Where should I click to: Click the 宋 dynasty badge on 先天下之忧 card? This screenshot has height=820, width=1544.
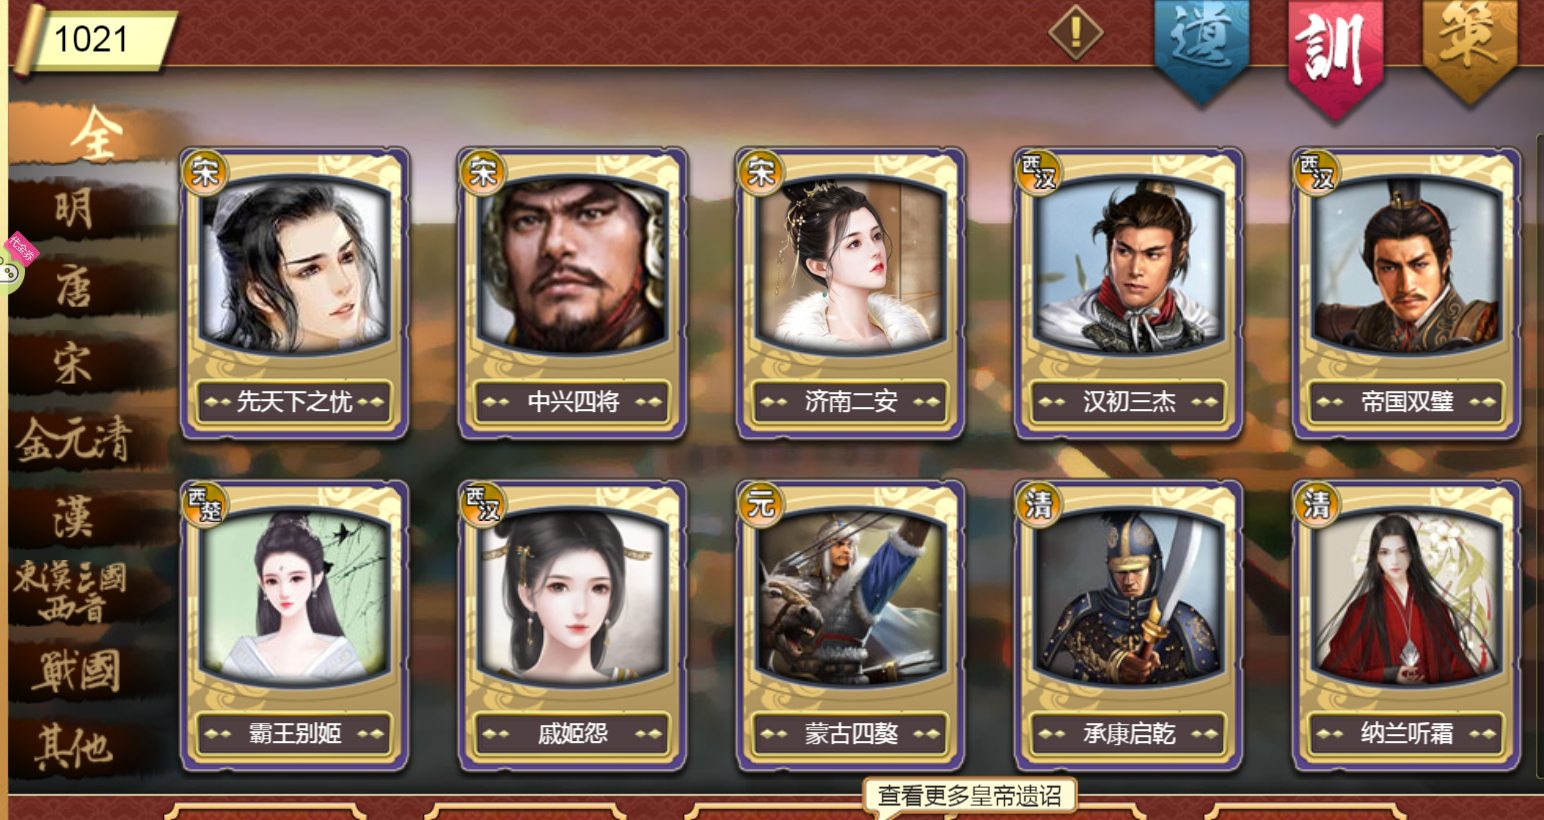point(205,172)
